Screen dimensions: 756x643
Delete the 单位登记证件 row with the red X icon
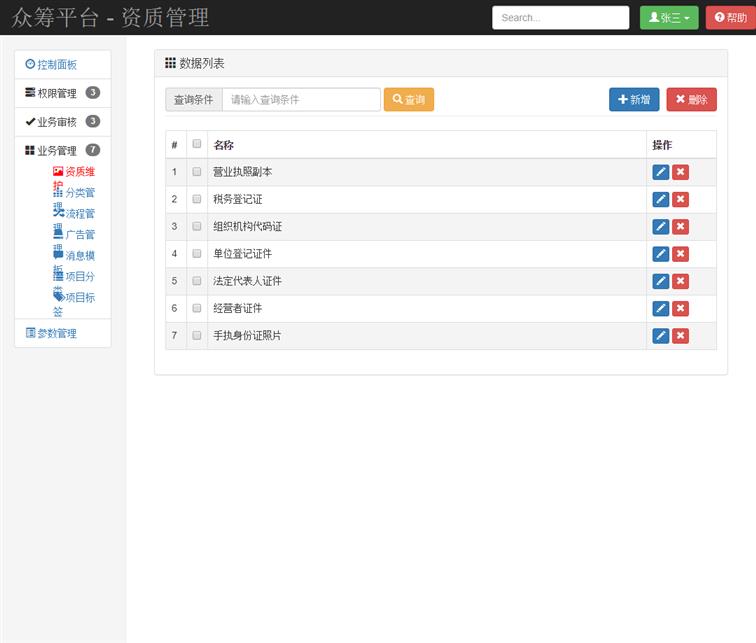pyautogui.click(x=680, y=254)
